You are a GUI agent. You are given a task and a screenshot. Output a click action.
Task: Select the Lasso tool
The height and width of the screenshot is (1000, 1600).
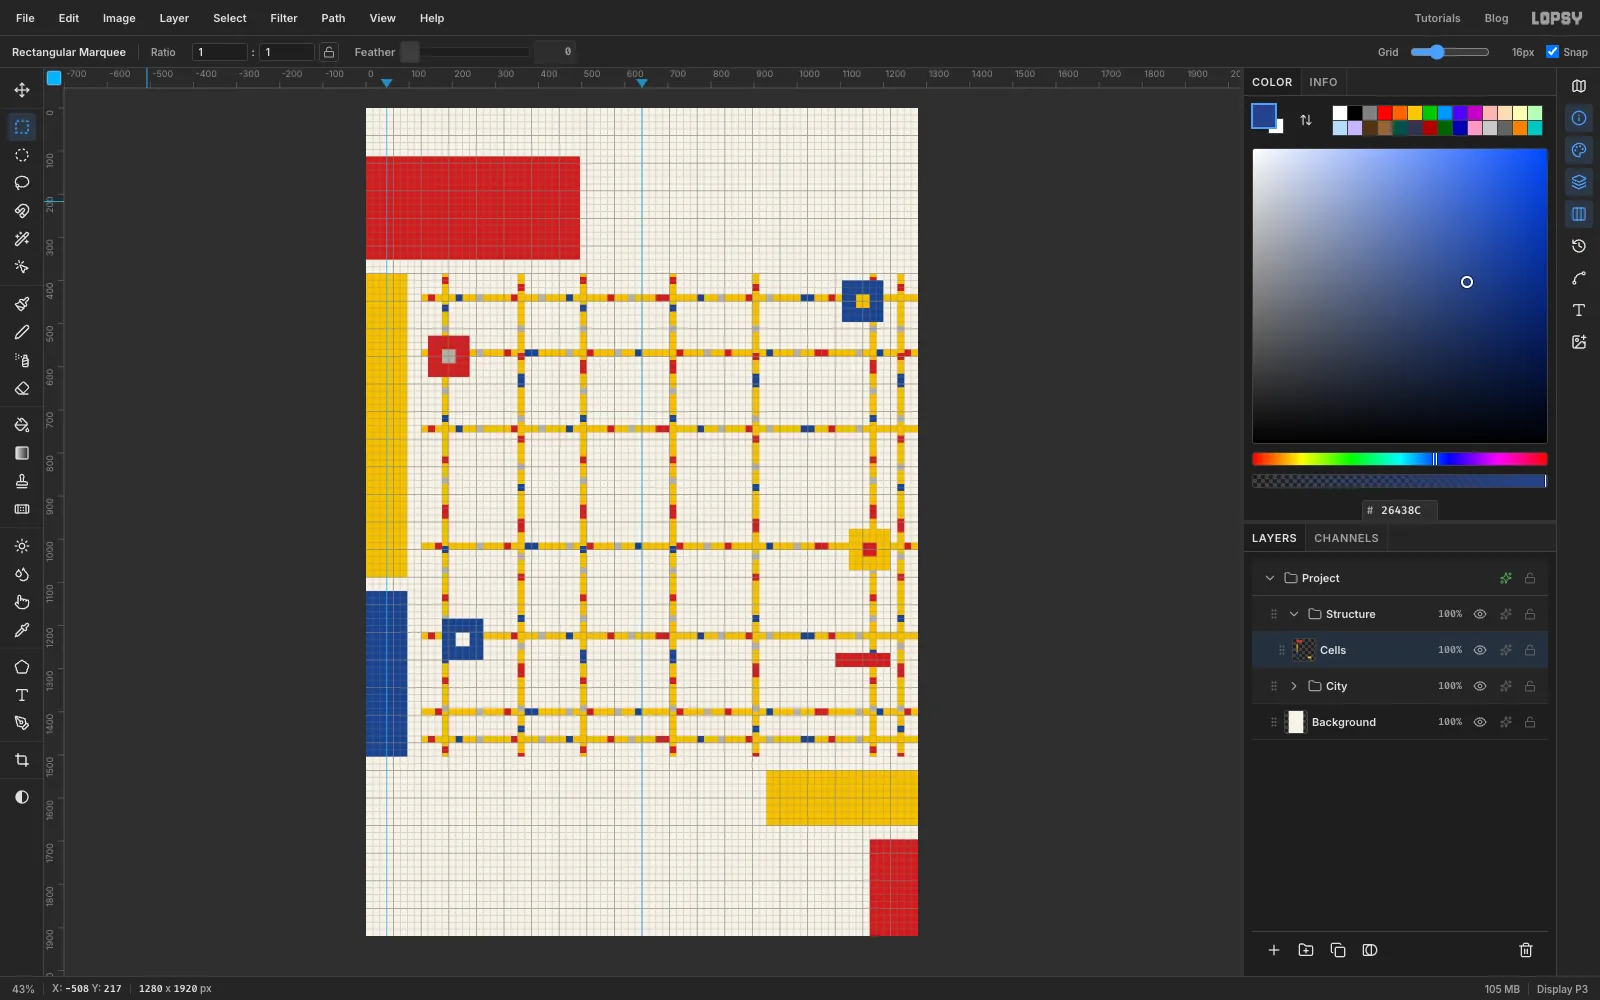tap(22, 183)
